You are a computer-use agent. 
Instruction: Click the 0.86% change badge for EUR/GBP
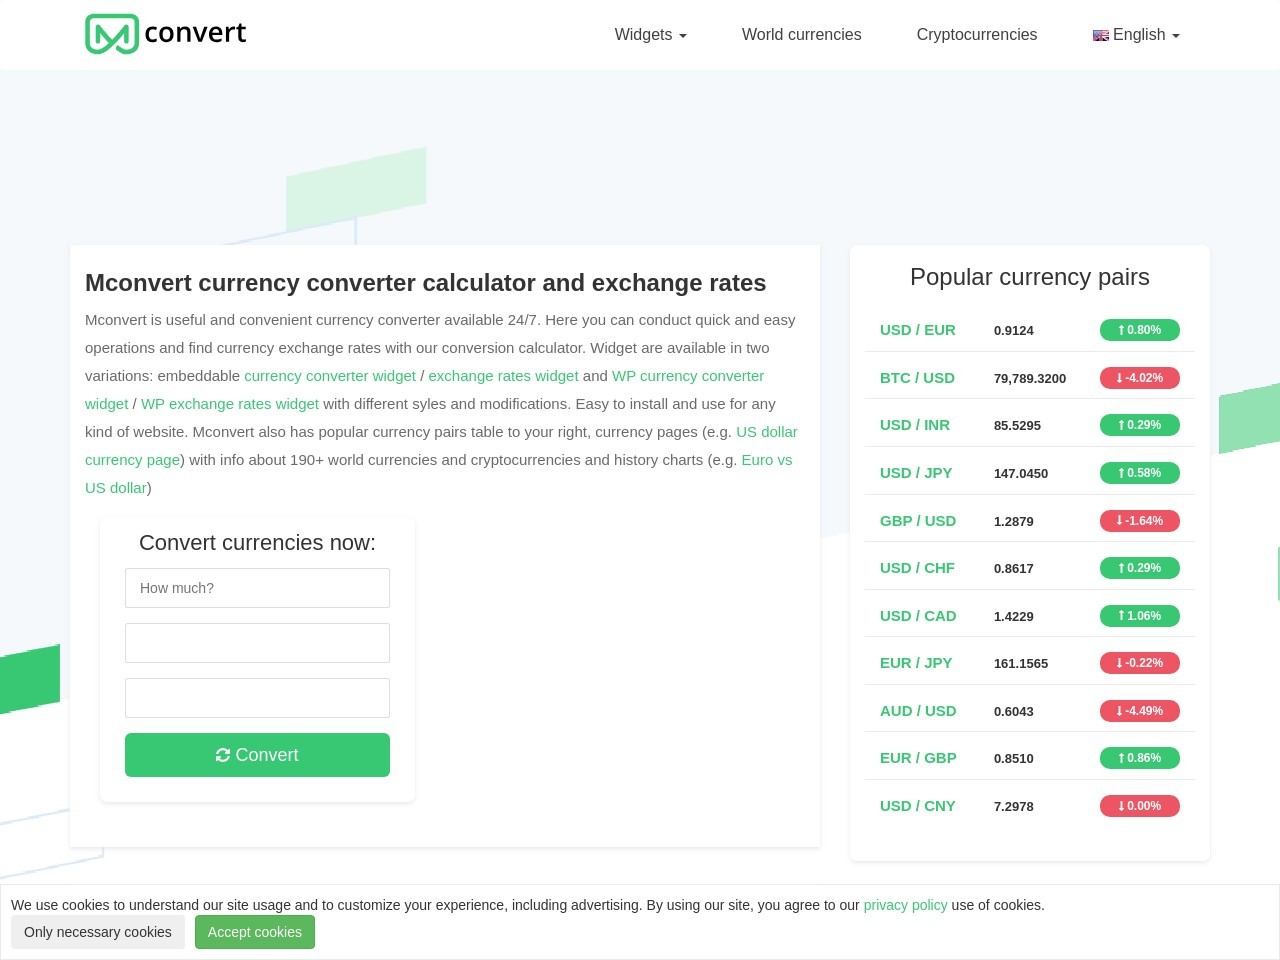[1140, 758]
